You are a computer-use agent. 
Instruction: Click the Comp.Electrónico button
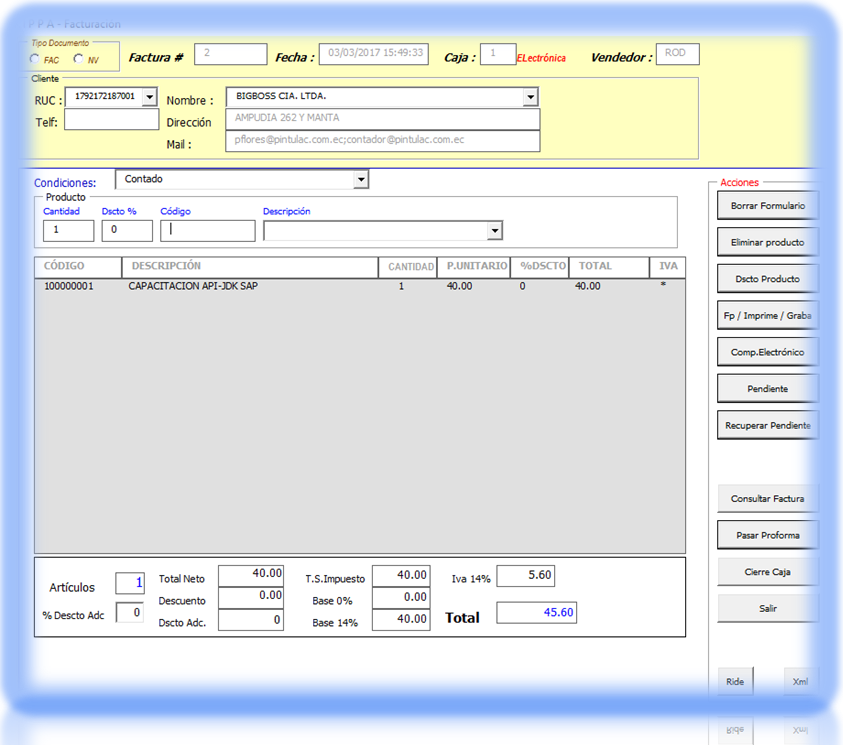(x=767, y=352)
